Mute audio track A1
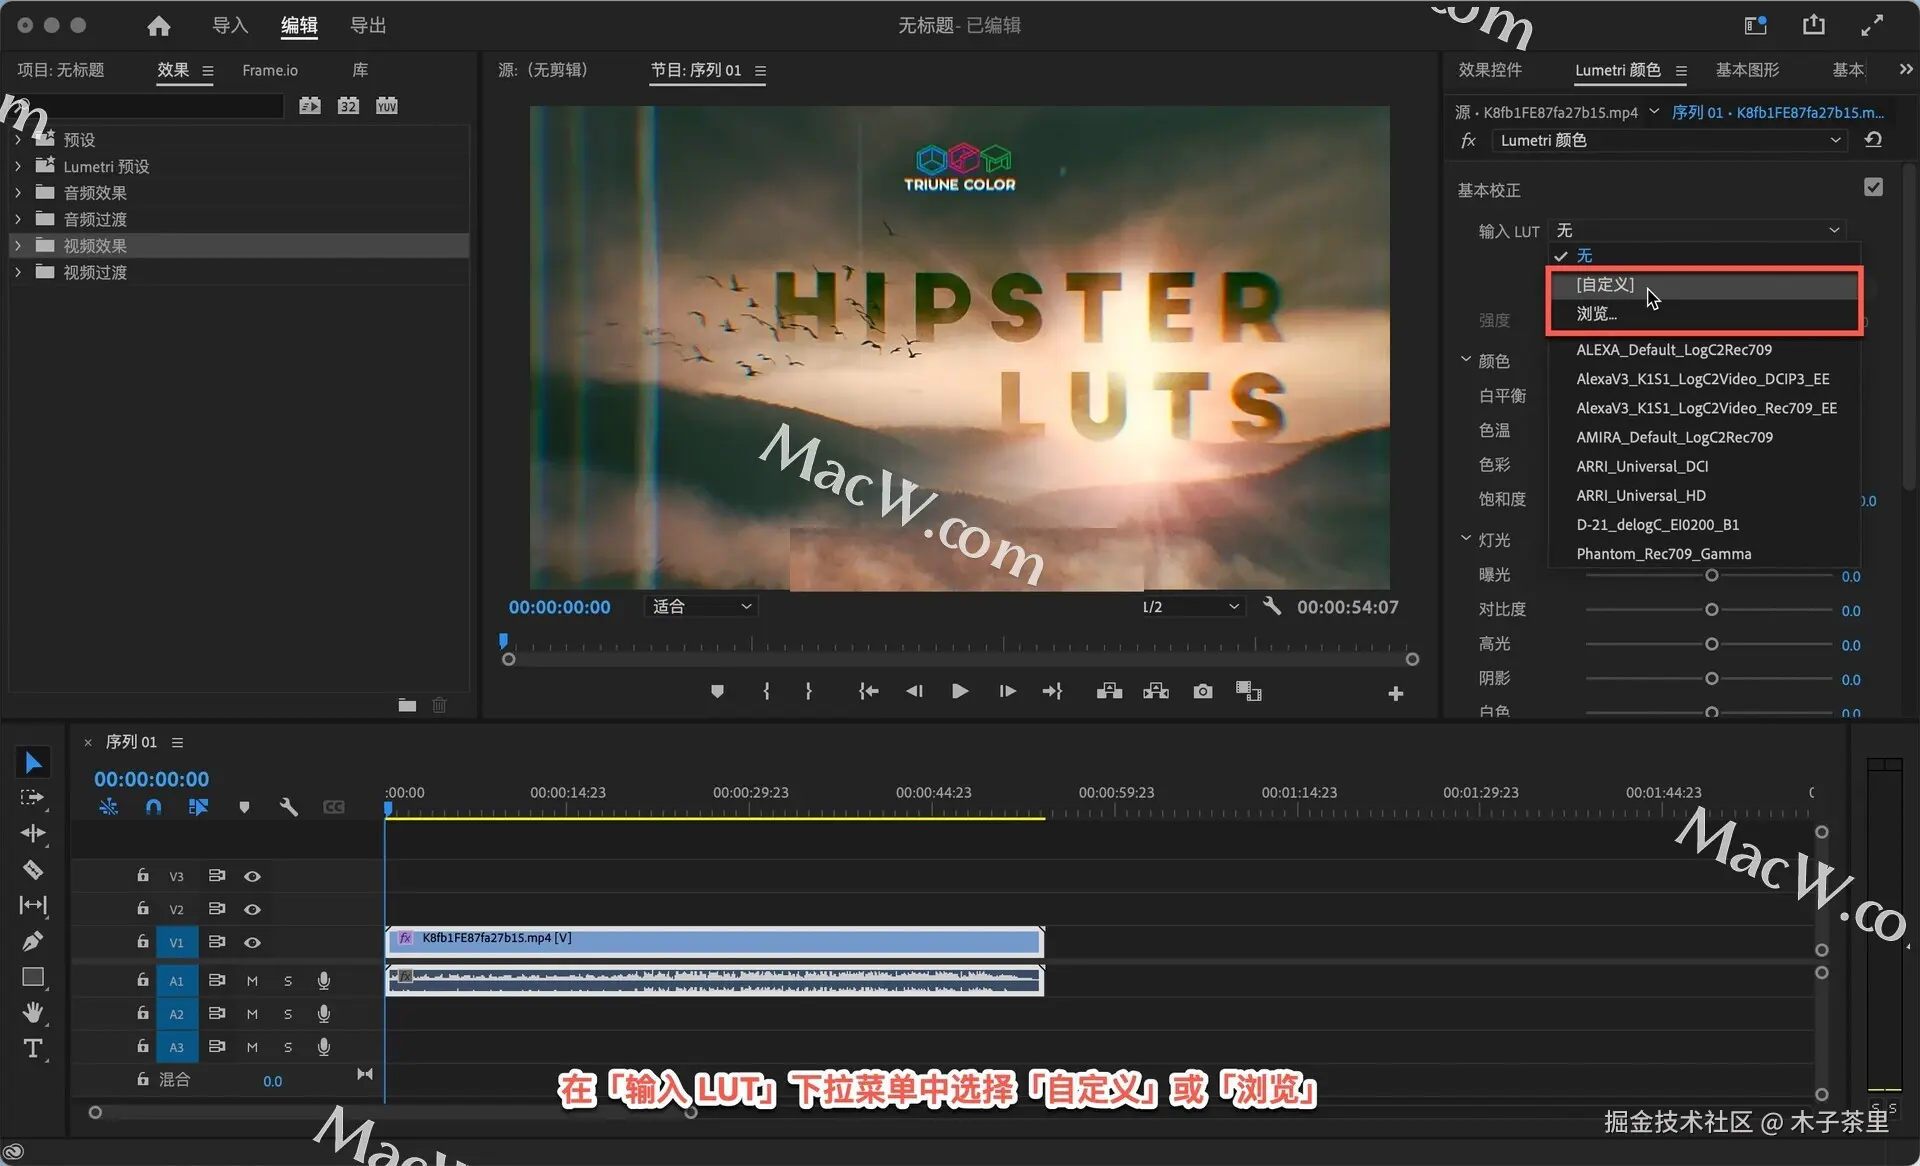Screen dimensions: 1920x1166 [252, 981]
